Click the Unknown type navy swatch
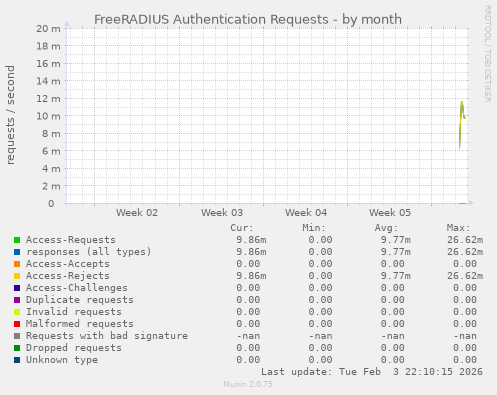This screenshot has width=497, height=395. point(17,360)
